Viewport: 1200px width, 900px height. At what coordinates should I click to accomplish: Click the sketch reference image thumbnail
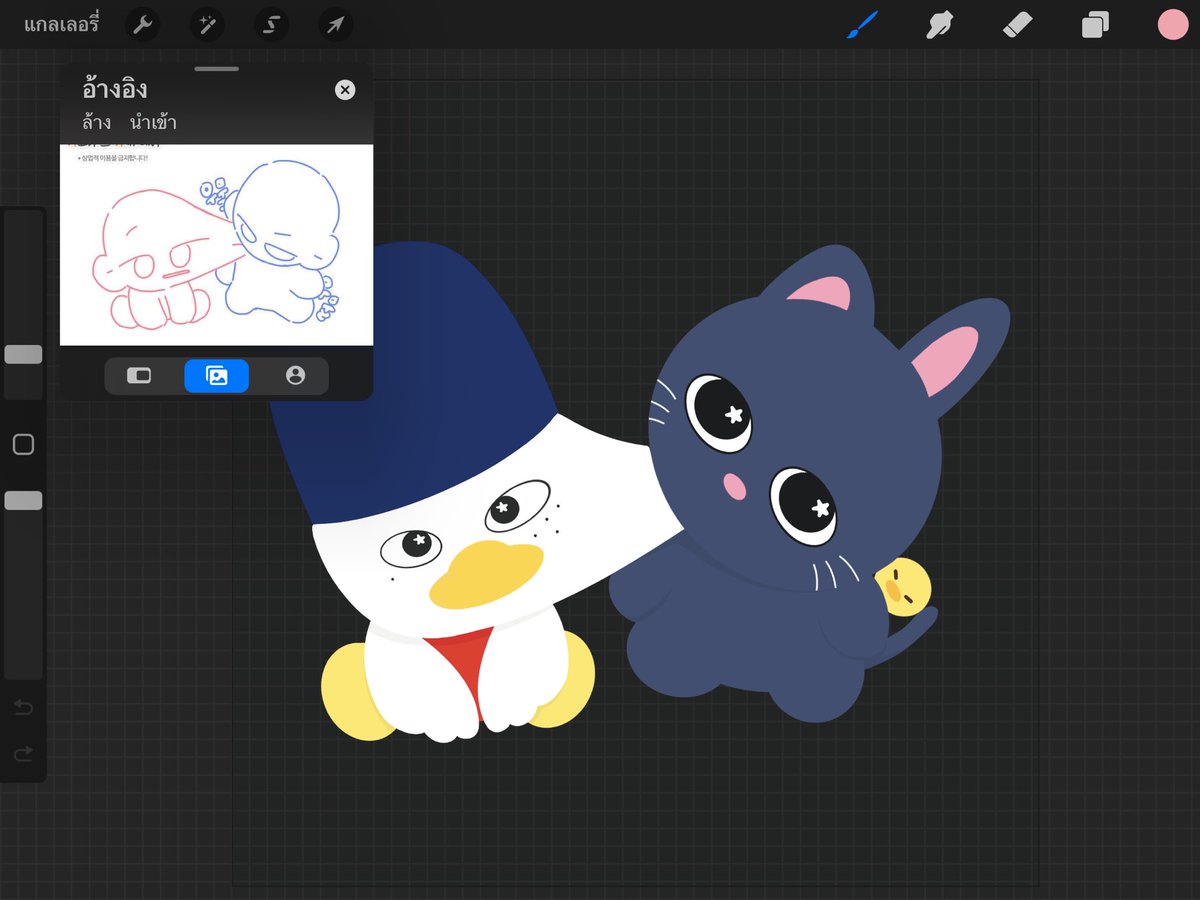click(217, 245)
